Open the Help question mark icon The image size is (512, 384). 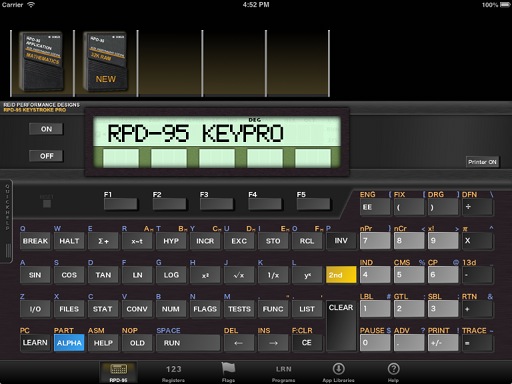[393, 369]
